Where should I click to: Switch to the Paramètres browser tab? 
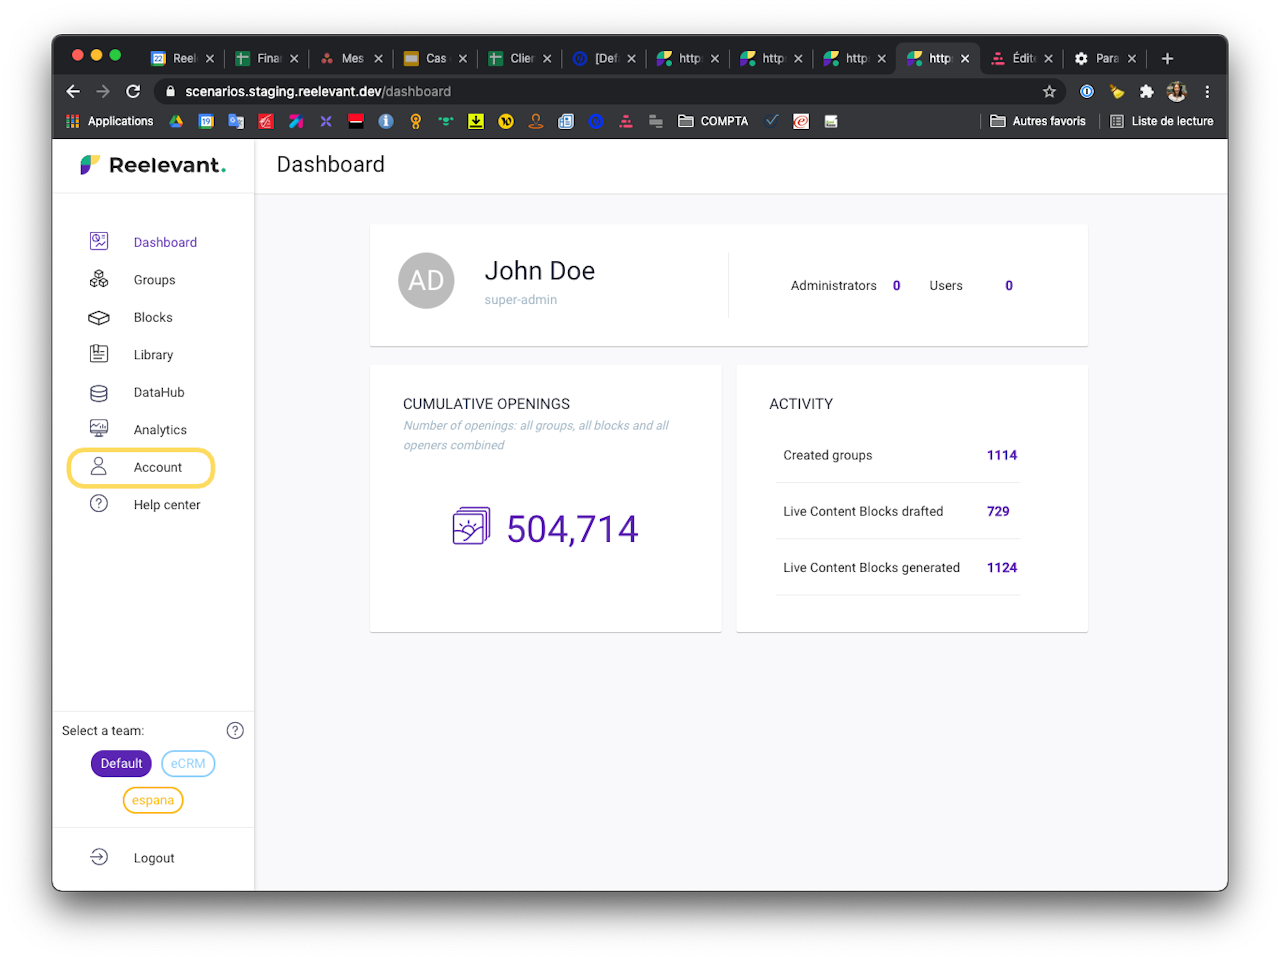point(1104,58)
